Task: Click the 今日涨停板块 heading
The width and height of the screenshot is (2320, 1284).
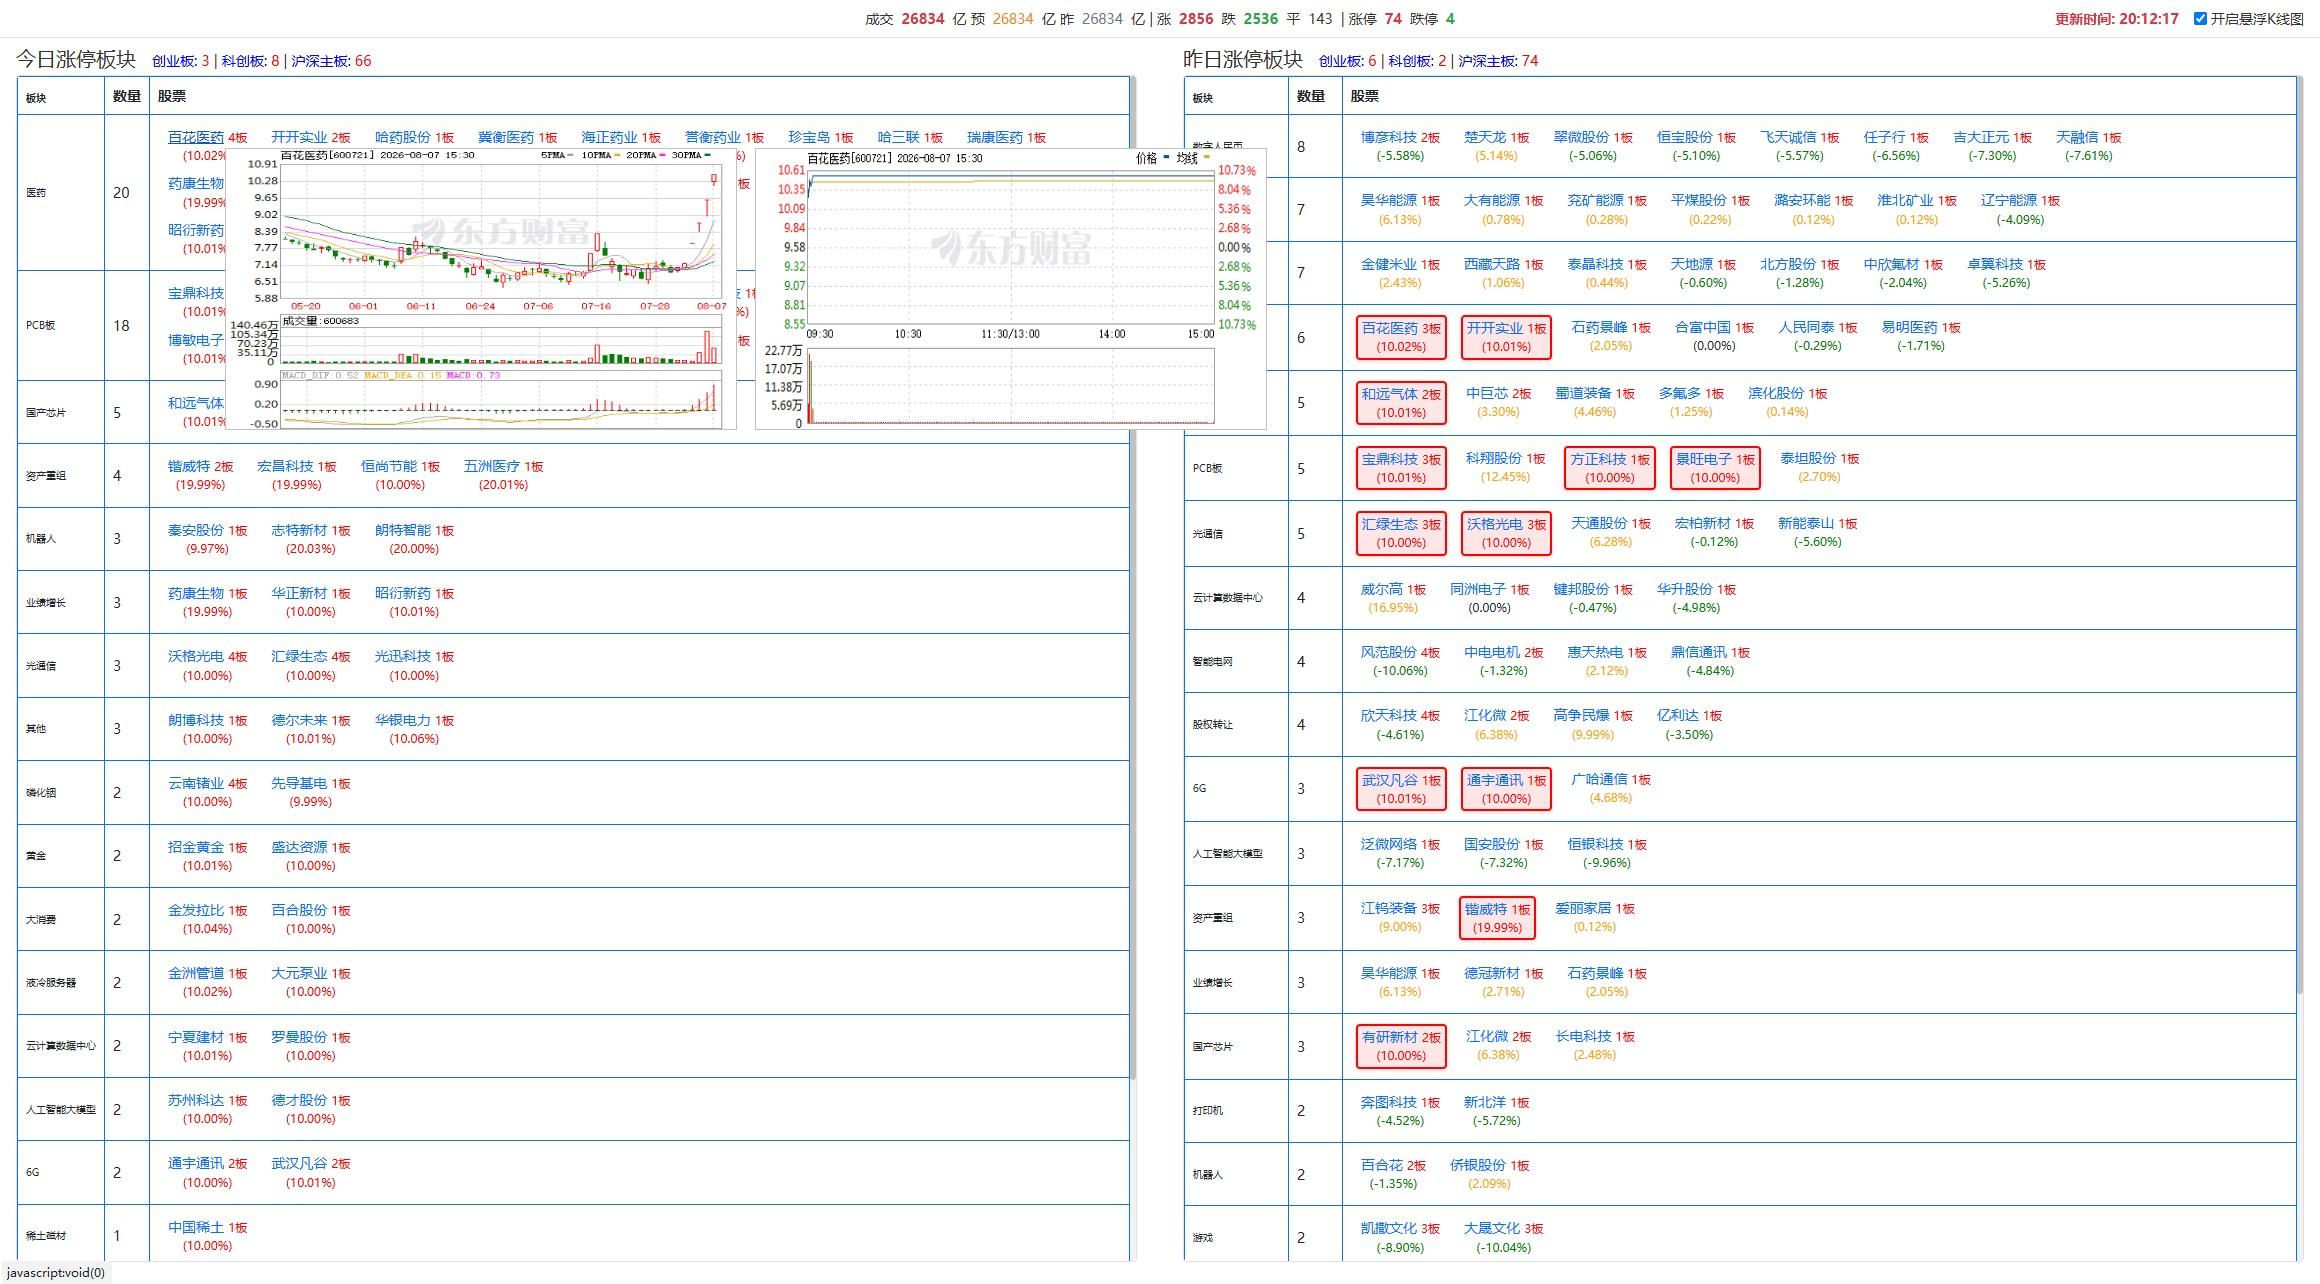Action: point(75,59)
